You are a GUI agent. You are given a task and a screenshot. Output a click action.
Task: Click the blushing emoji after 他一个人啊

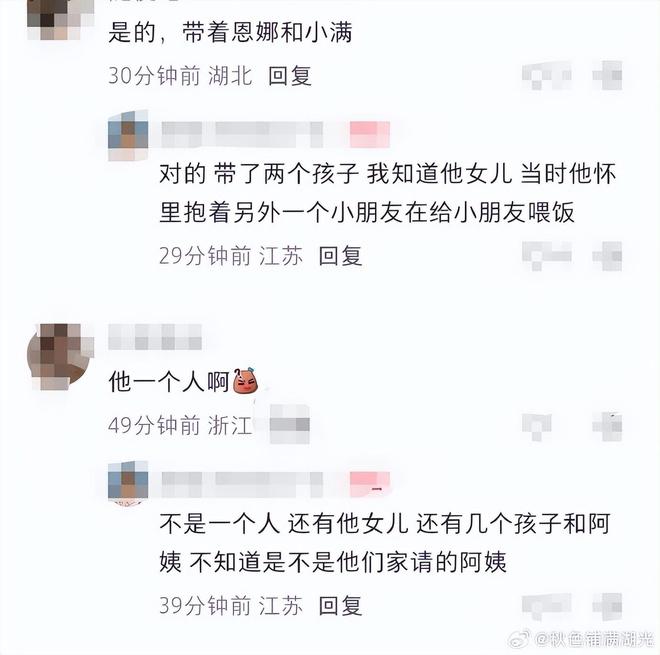coord(245,381)
